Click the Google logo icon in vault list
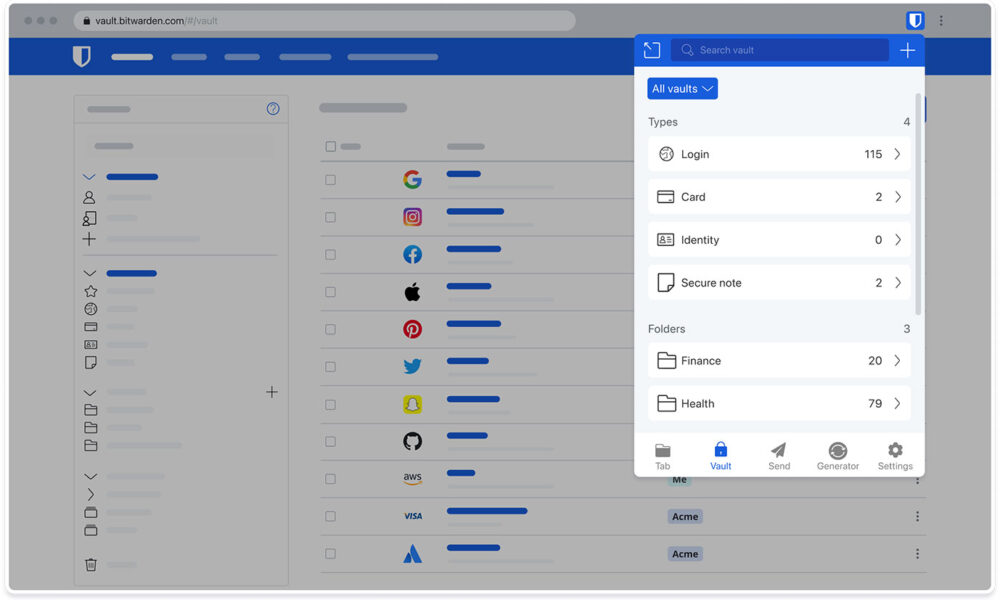1000x600 pixels. [x=413, y=180]
